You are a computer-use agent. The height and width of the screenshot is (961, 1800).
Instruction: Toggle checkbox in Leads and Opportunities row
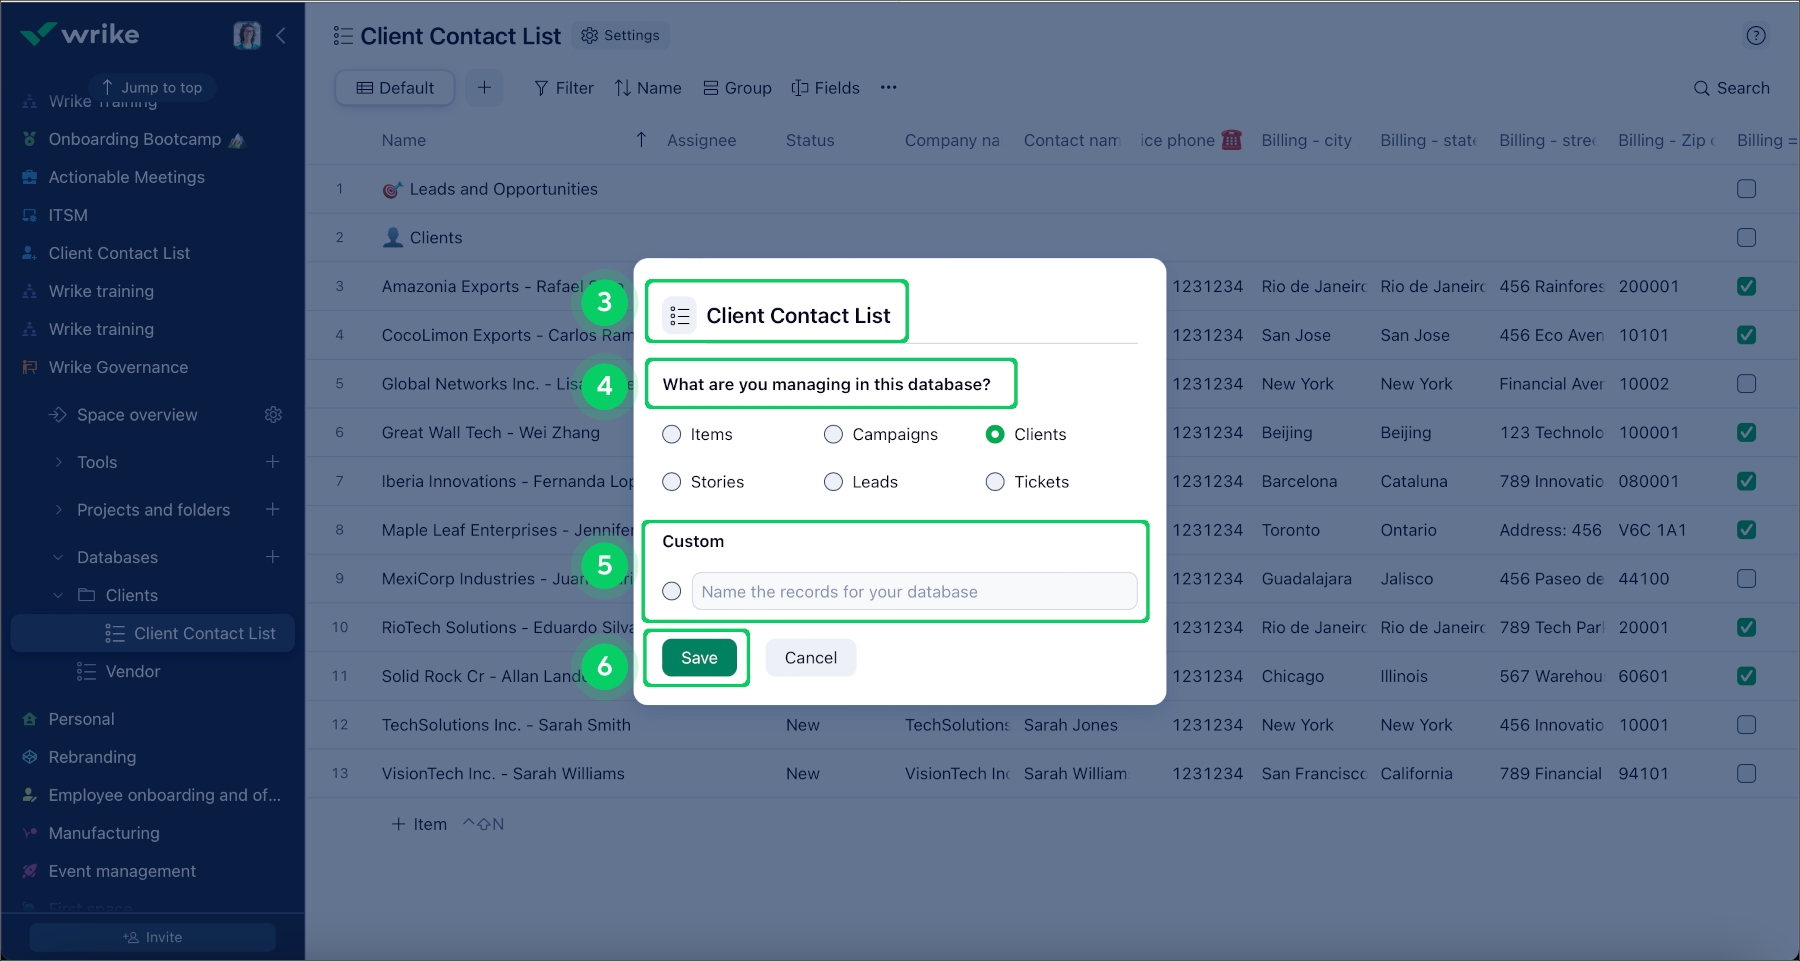[x=1746, y=189]
